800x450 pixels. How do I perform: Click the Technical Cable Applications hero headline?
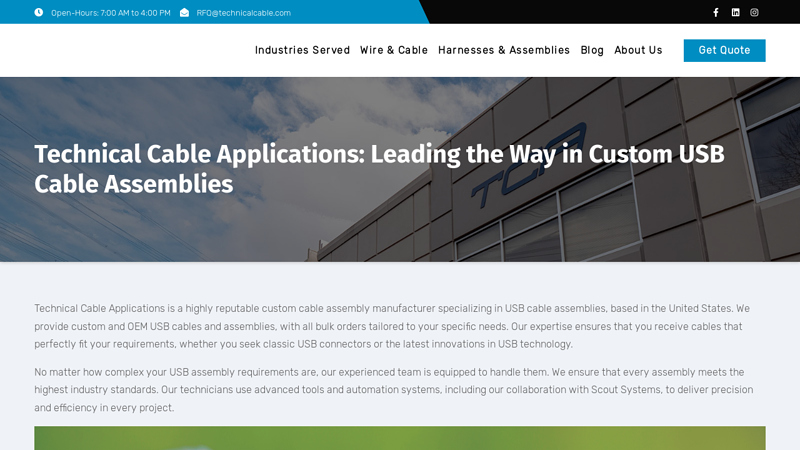pyautogui.click(x=379, y=169)
